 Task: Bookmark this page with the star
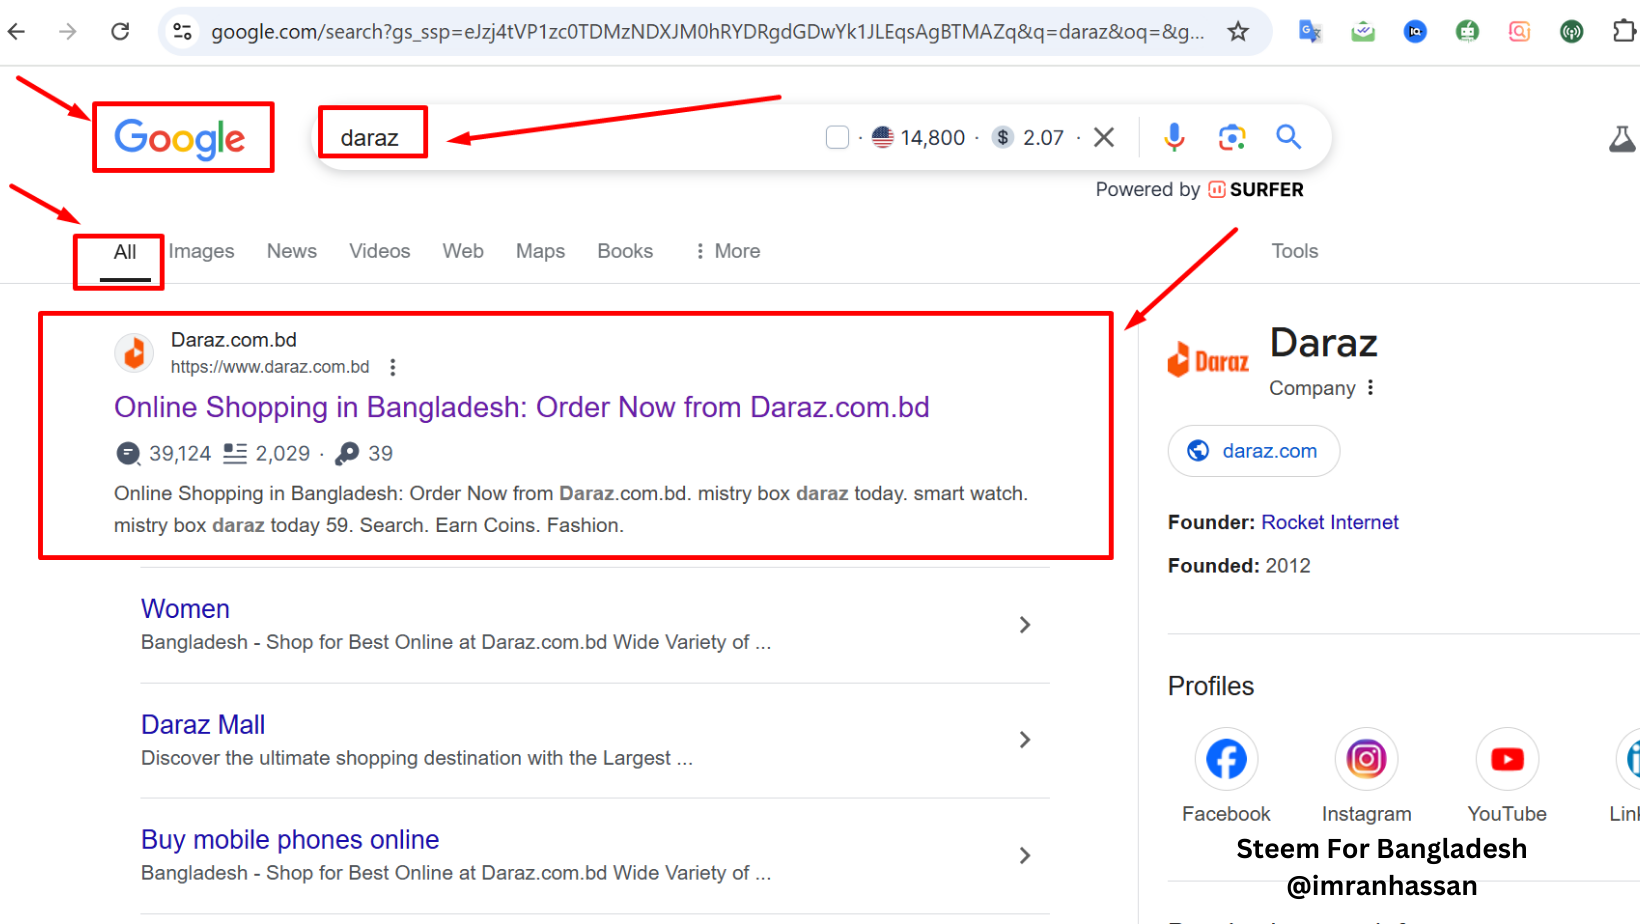[x=1238, y=32]
